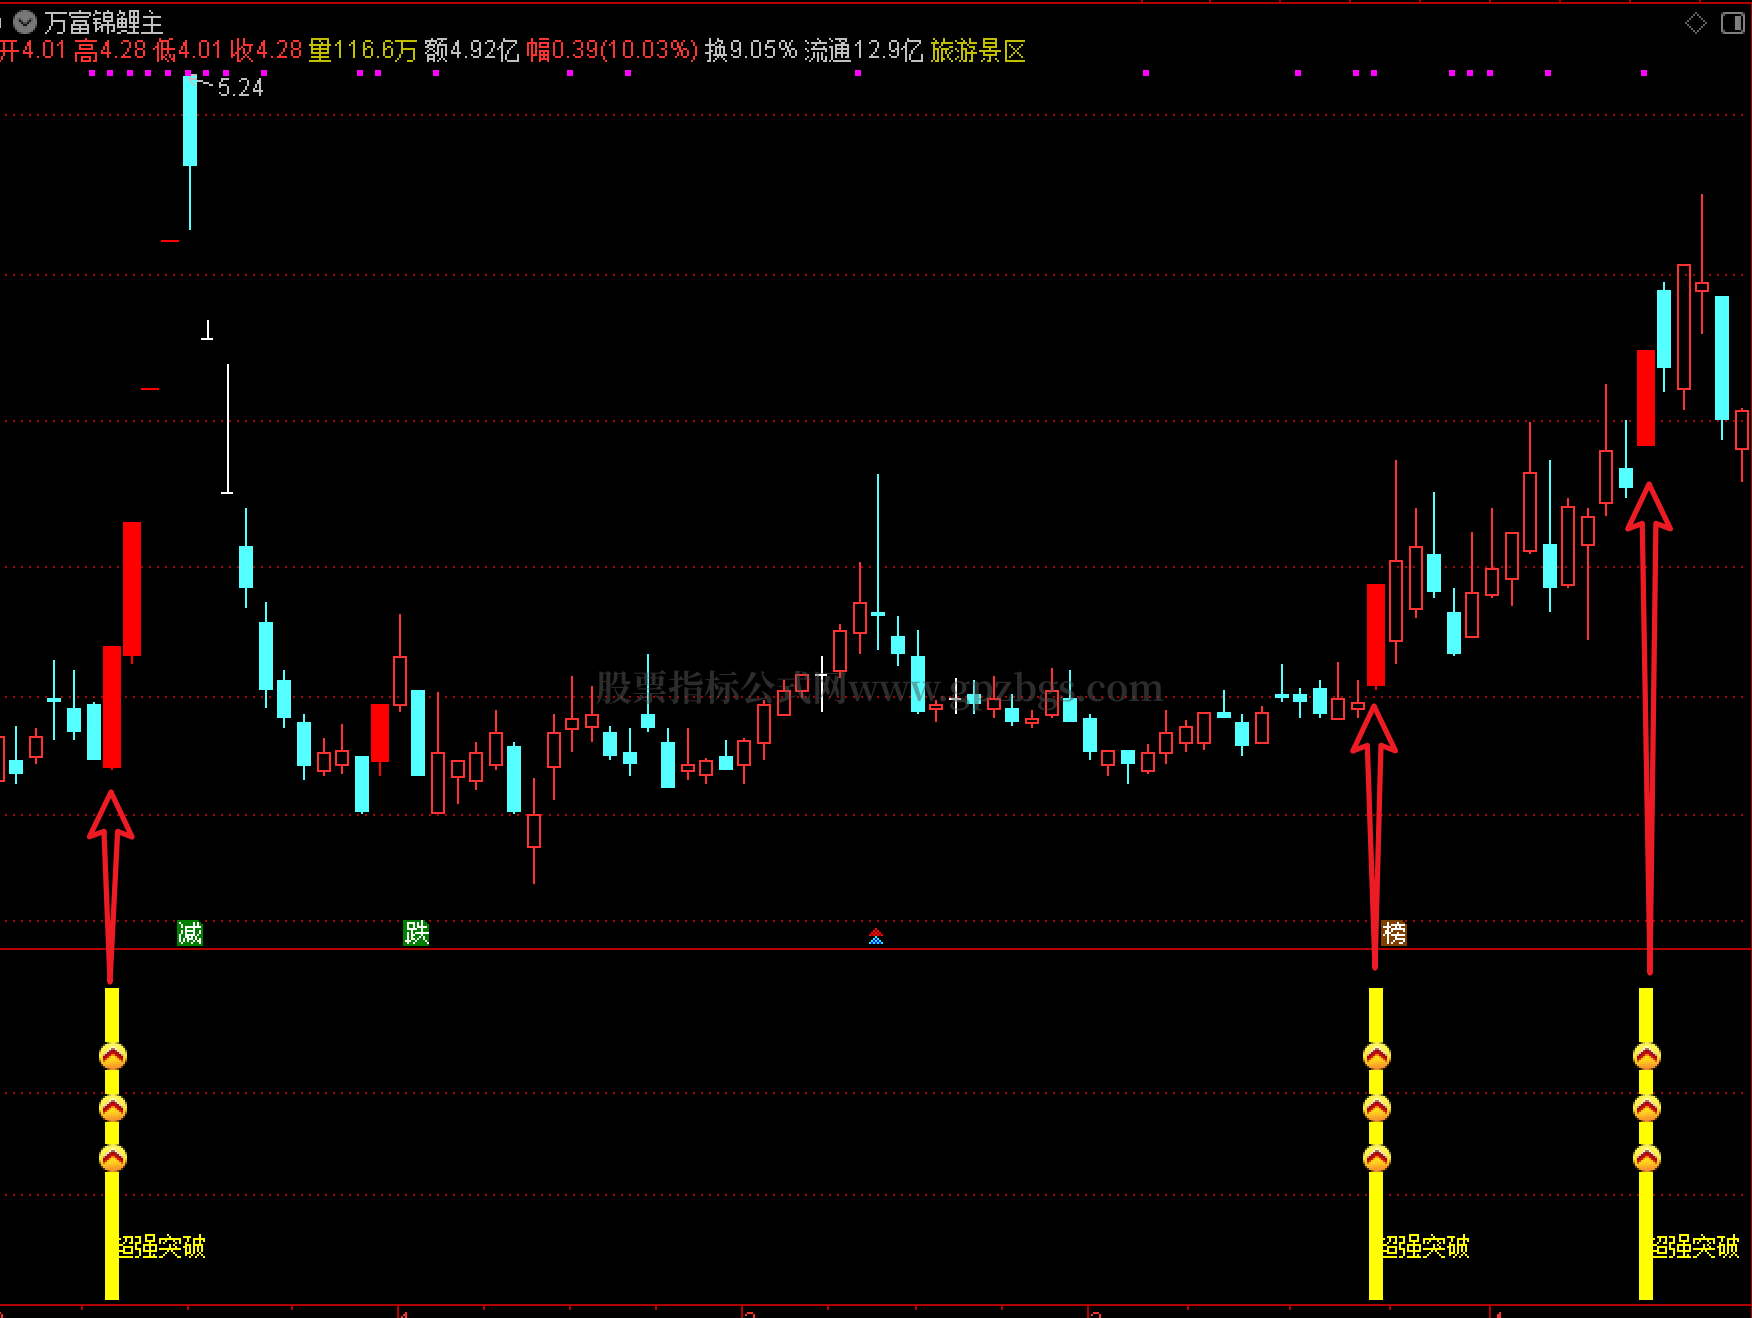Open the 旅游景区 sector link
Image resolution: width=1752 pixels, height=1318 pixels.
click(978, 50)
